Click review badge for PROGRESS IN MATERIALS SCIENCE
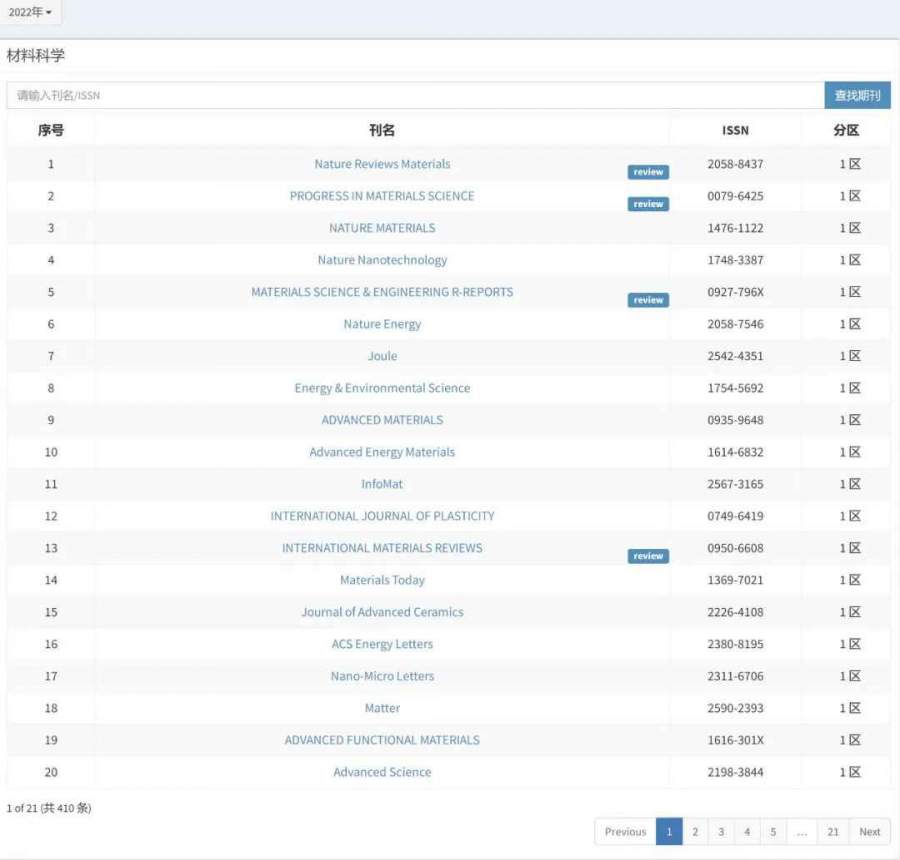This screenshot has width=900, height=860. (648, 204)
